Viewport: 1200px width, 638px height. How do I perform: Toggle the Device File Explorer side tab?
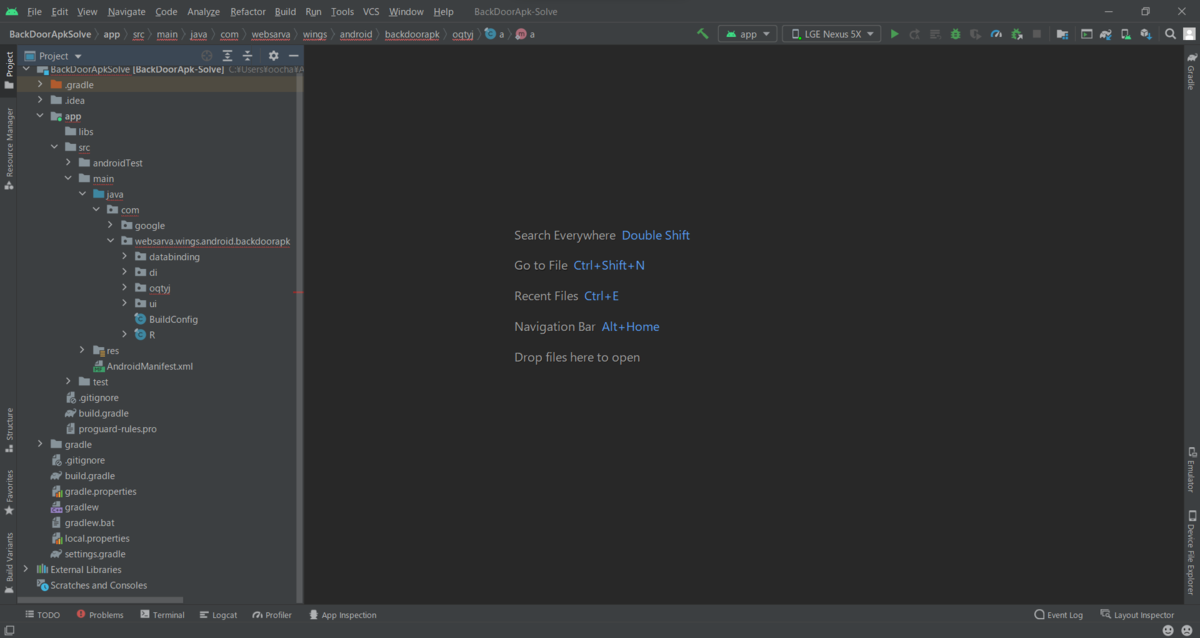point(1191,553)
